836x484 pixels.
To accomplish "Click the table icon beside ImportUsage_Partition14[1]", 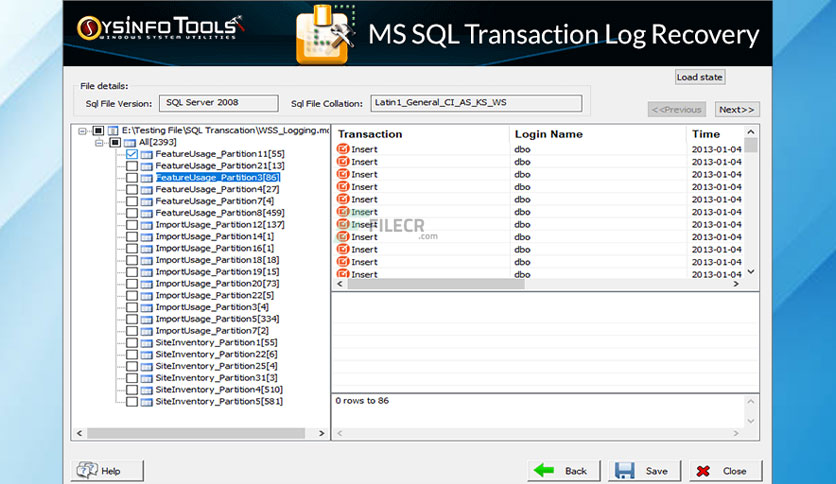I will click(147, 237).
